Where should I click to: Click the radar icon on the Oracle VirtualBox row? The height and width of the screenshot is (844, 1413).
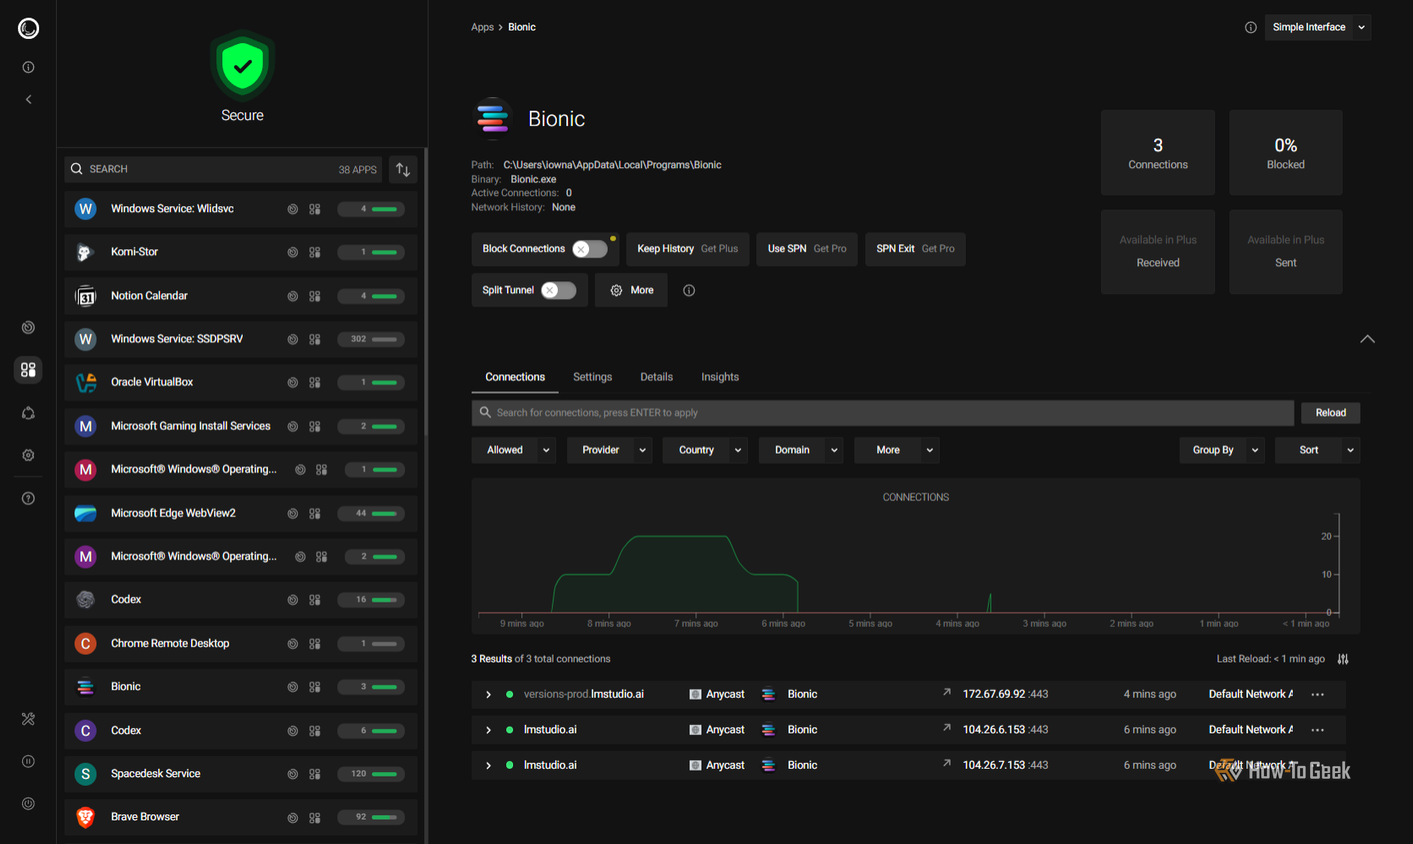coord(293,383)
